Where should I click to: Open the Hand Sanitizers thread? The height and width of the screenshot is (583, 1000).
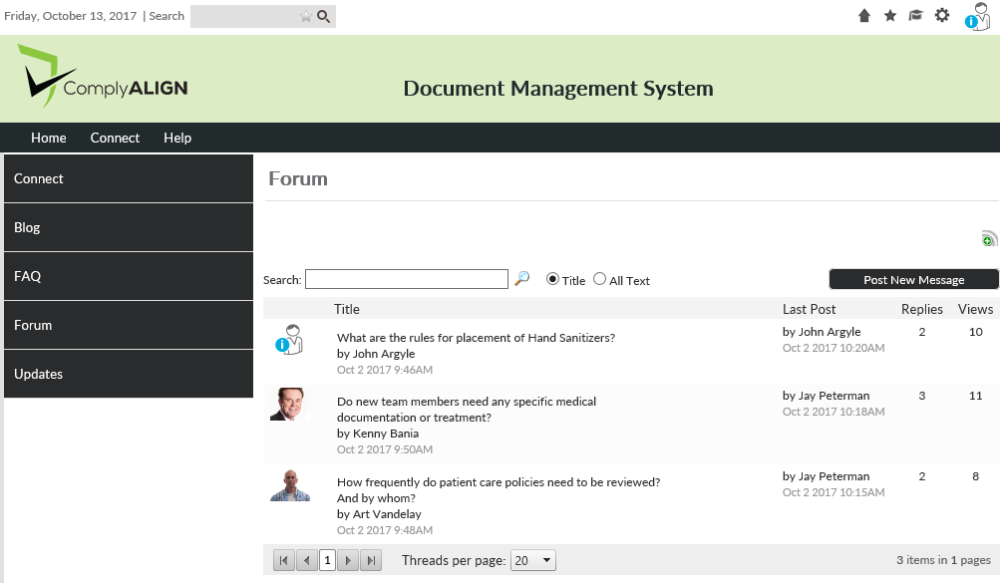point(476,338)
